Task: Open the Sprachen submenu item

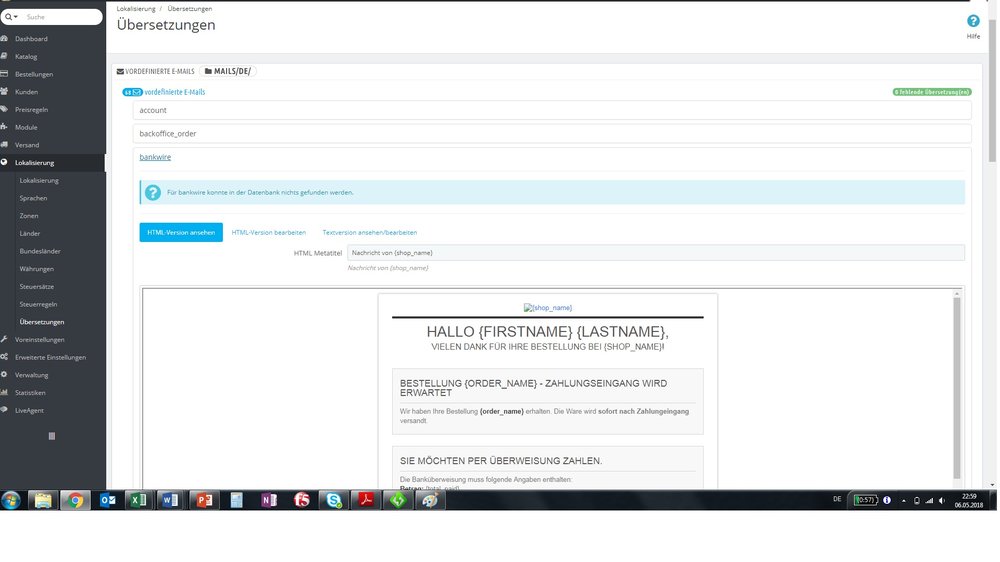Action: [x=33, y=198]
